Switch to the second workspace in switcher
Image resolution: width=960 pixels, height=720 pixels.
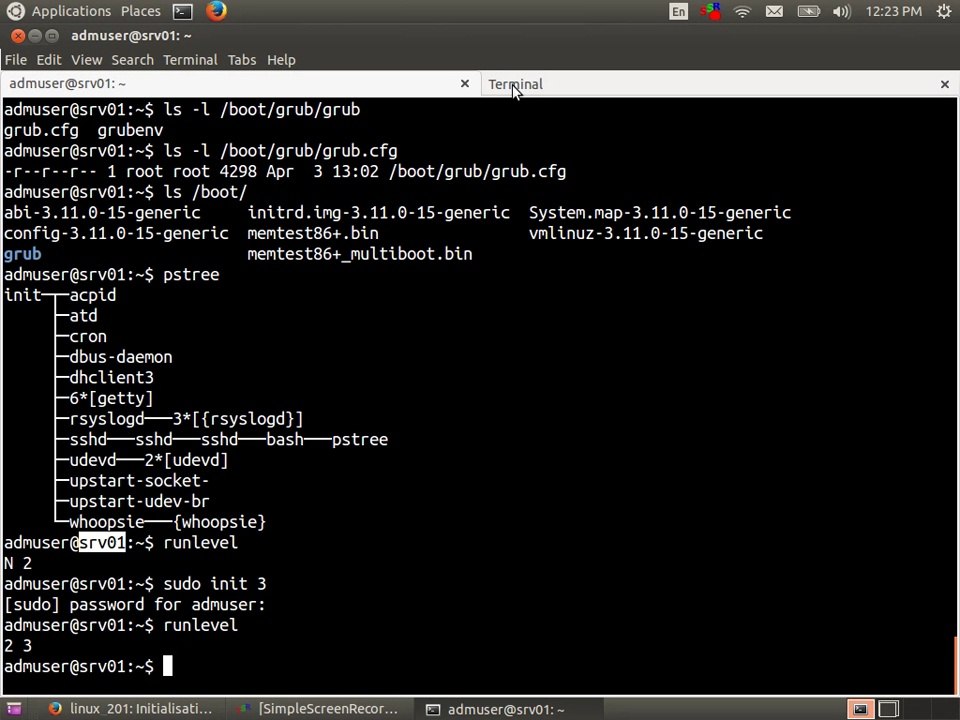tap(888, 709)
